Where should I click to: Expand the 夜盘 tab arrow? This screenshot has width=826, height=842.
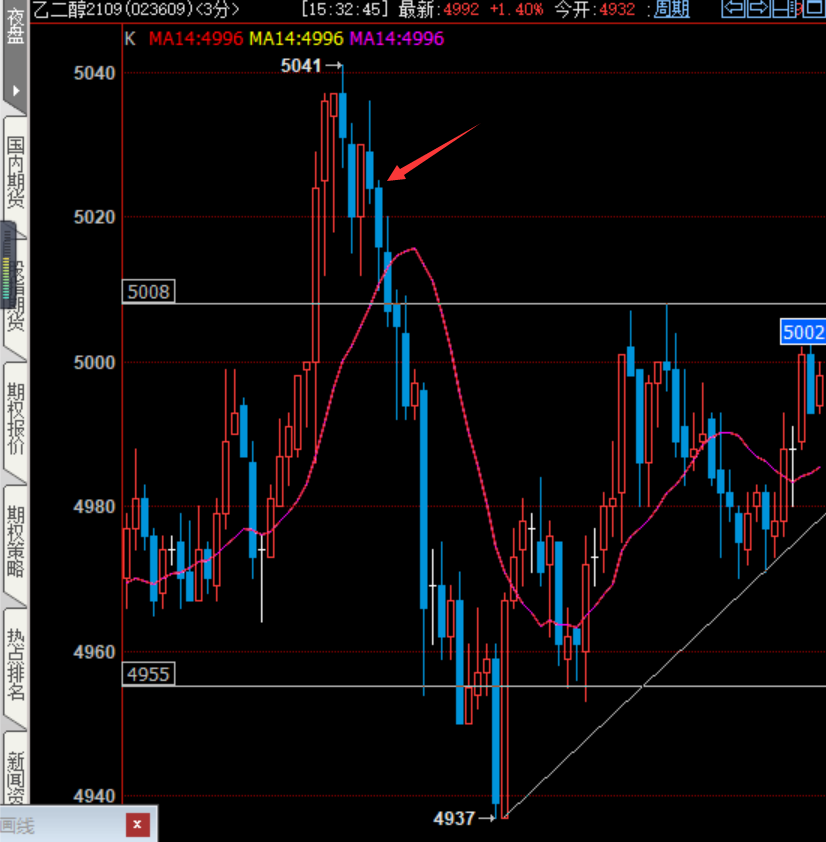pos(16,91)
